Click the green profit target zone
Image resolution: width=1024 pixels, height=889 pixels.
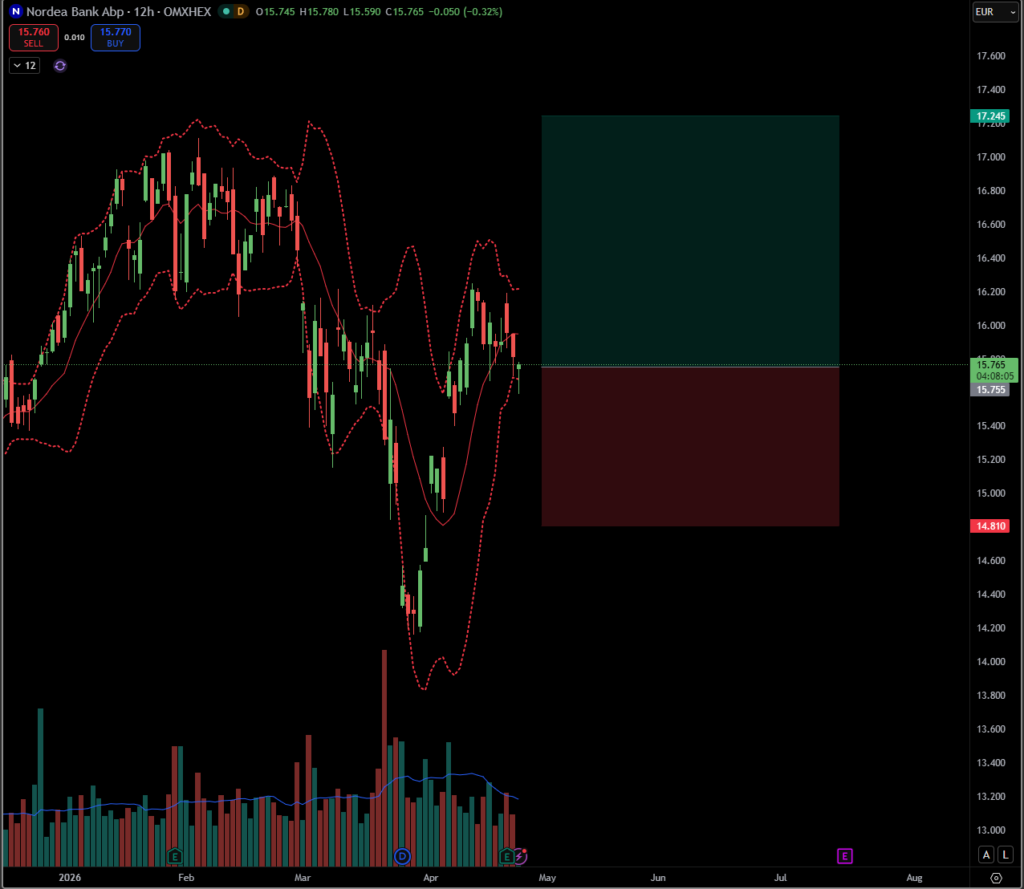click(689, 240)
